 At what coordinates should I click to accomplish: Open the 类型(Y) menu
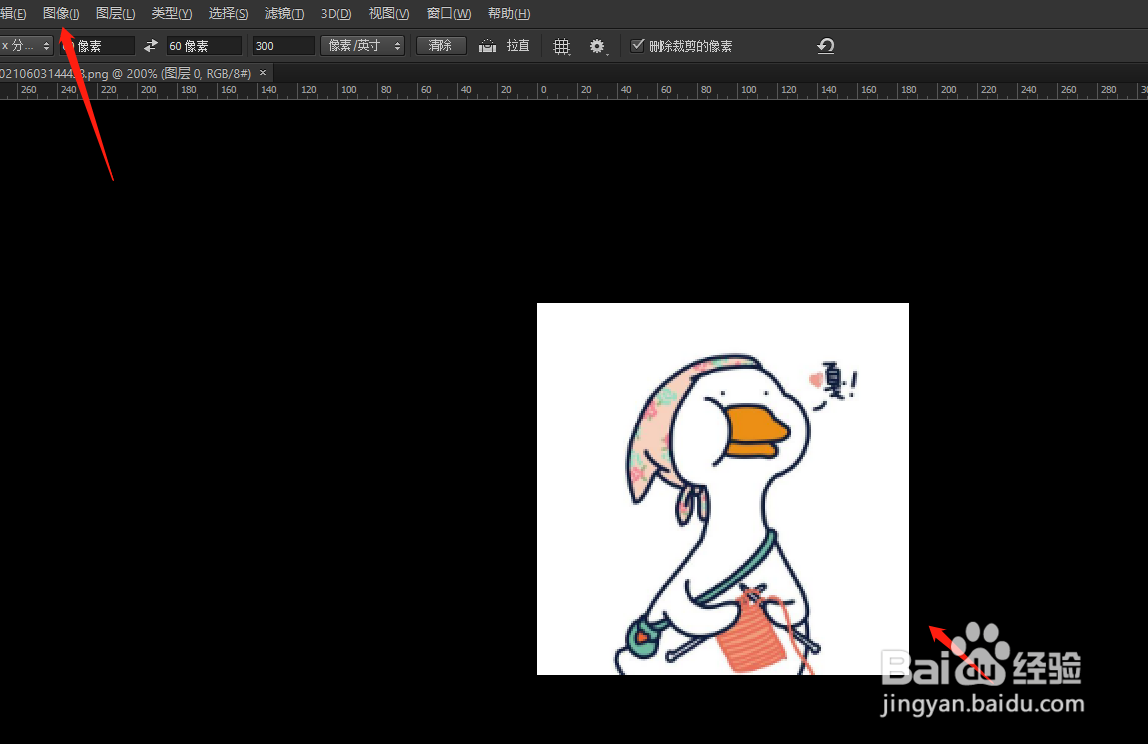point(172,13)
